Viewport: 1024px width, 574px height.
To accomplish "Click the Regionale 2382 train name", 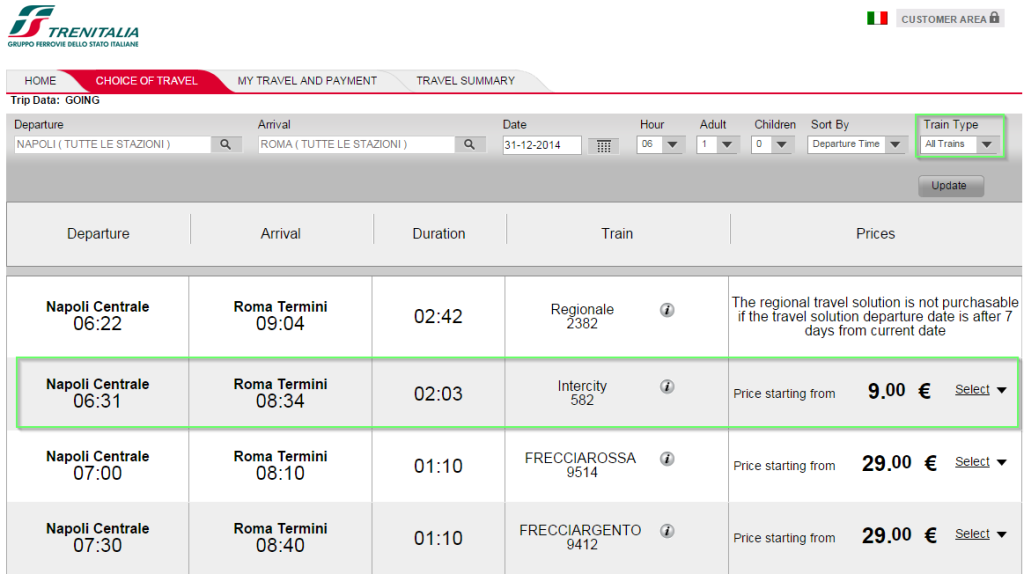I will pos(582,316).
